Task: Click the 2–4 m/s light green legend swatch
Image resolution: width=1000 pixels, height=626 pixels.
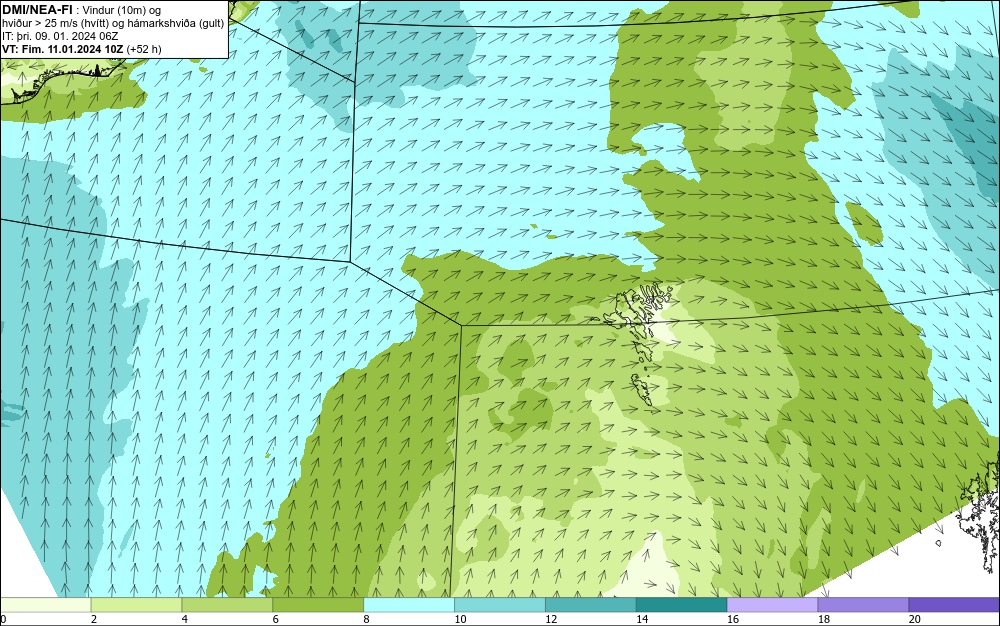Action: tap(136, 604)
